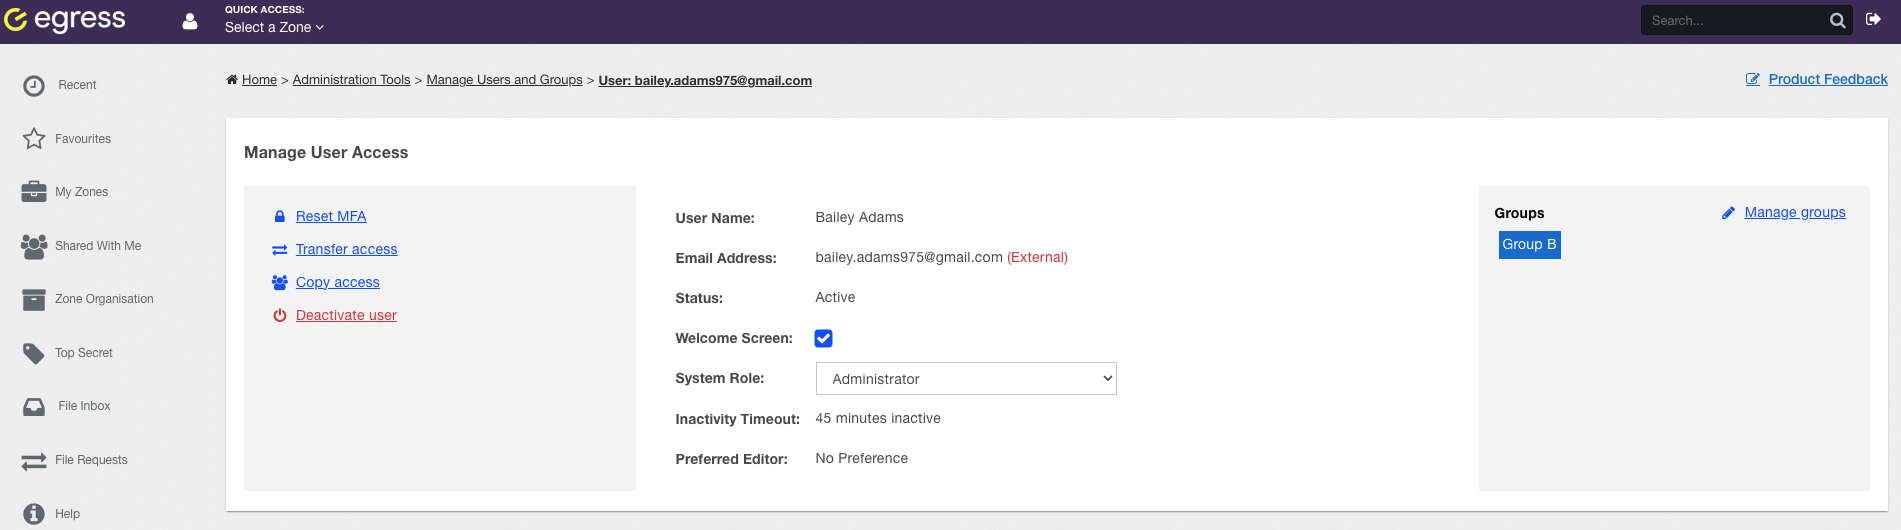Click the Favourites star icon

click(34, 139)
